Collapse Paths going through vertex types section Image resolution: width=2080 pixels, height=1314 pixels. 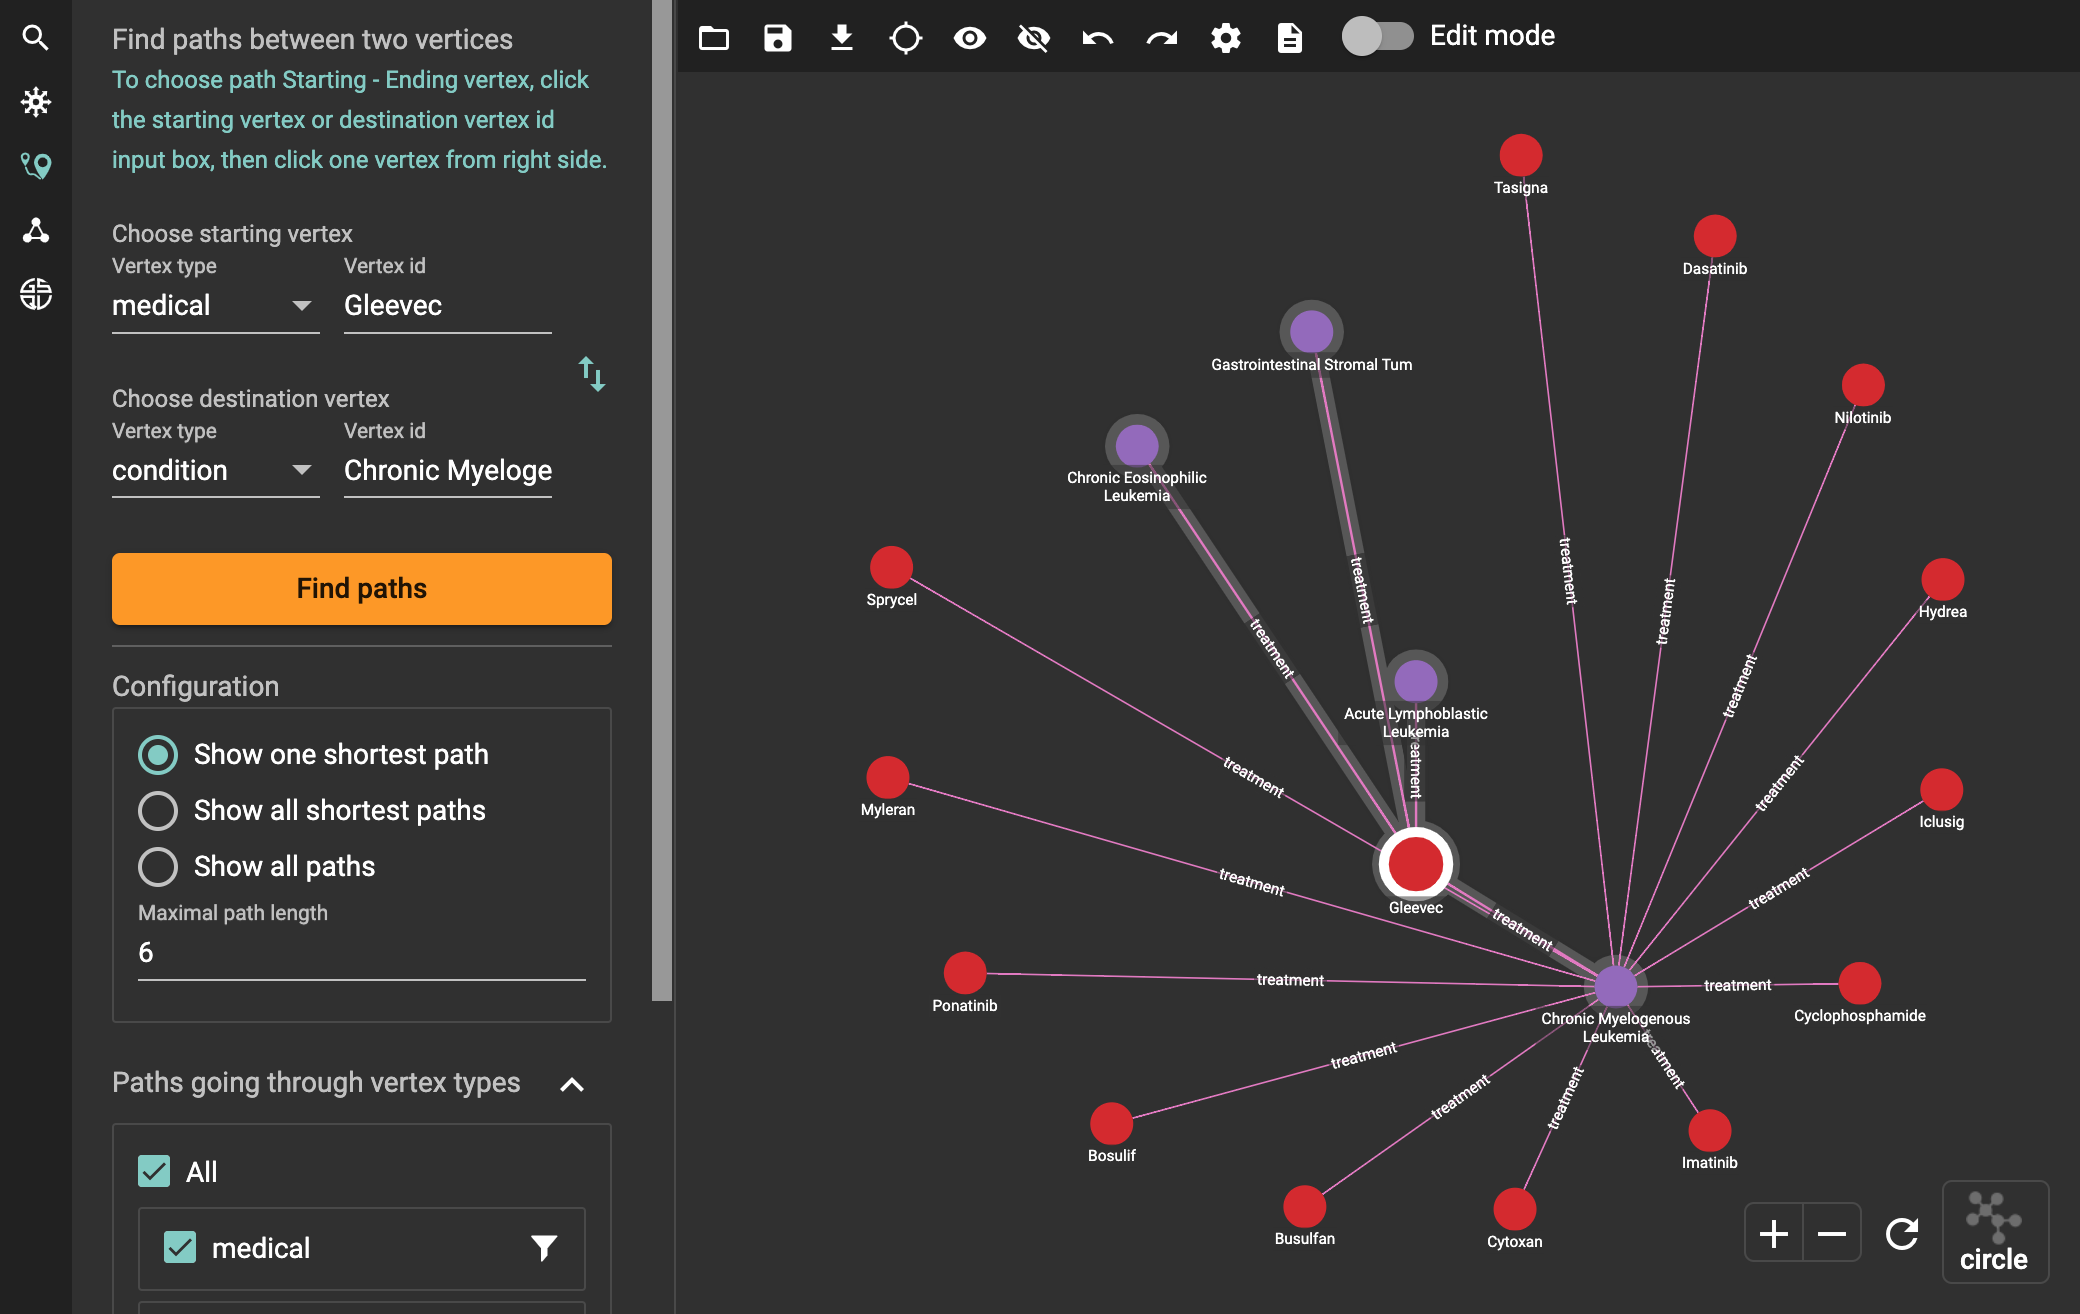572,1084
